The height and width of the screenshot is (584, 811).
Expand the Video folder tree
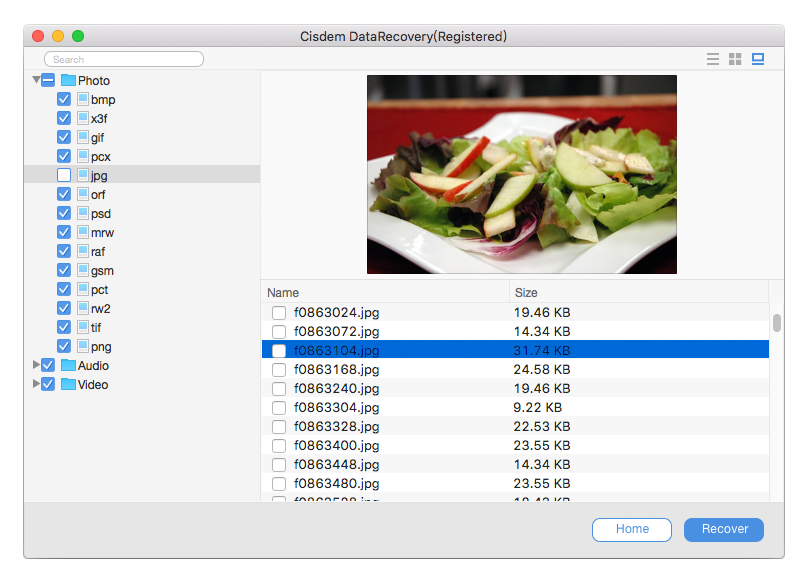pos(36,384)
